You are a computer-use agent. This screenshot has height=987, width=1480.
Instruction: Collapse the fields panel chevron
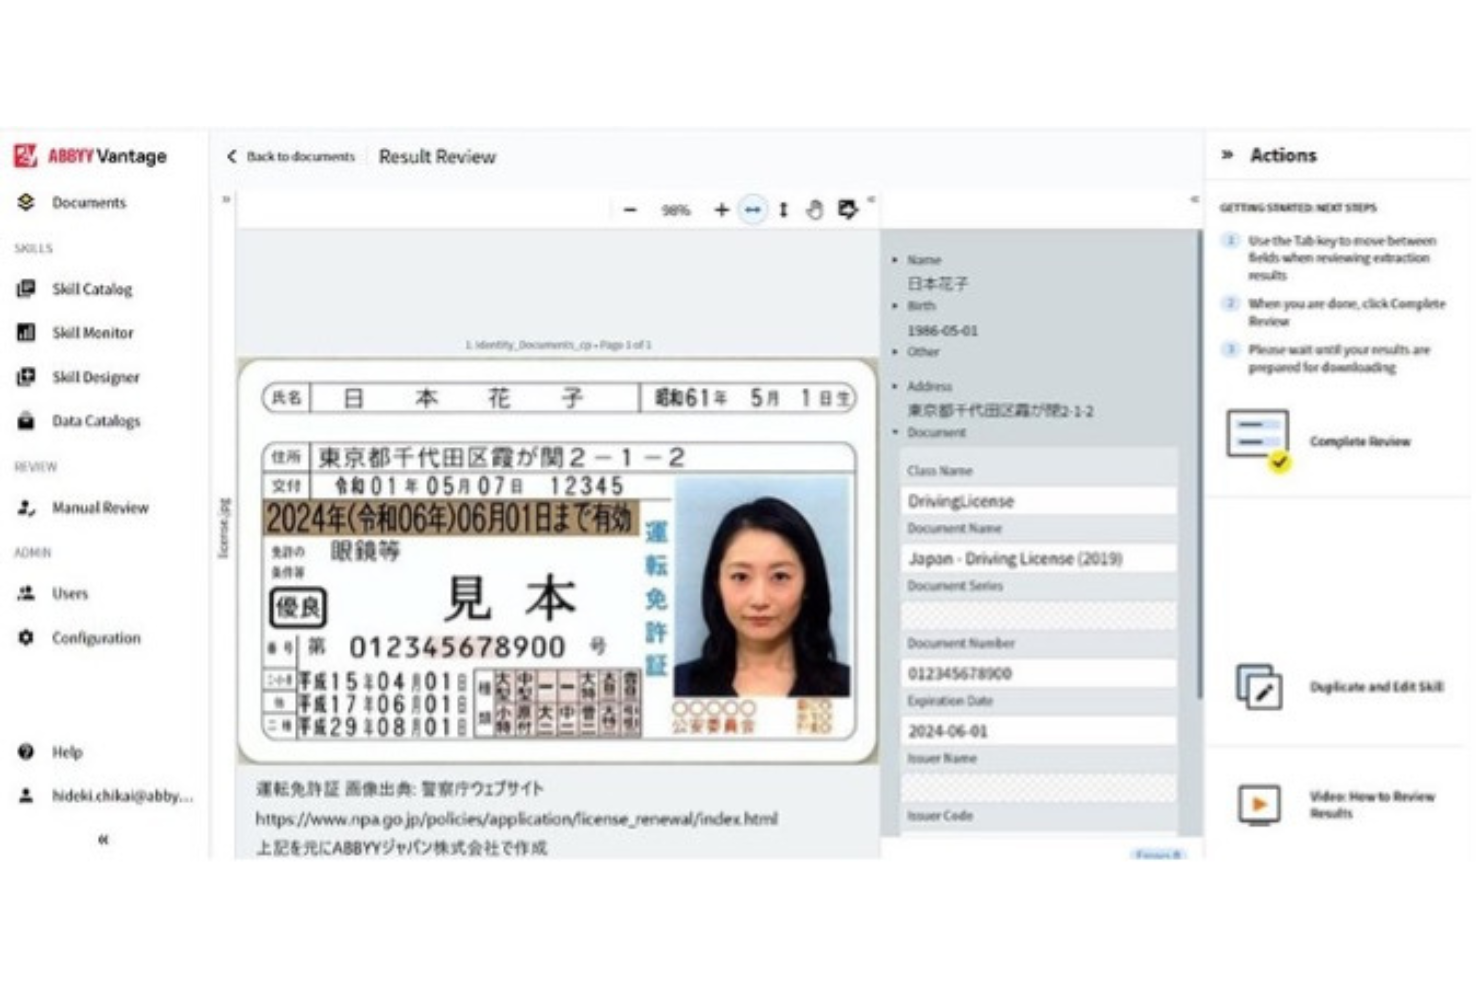(1194, 199)
